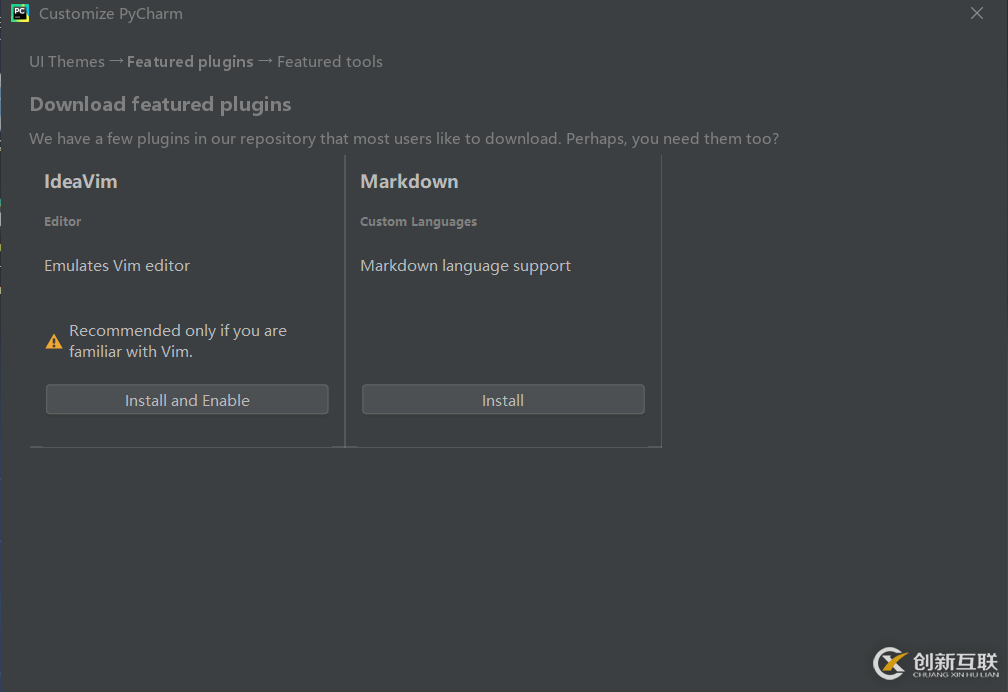Click the Download featured plugins heading

160,104
